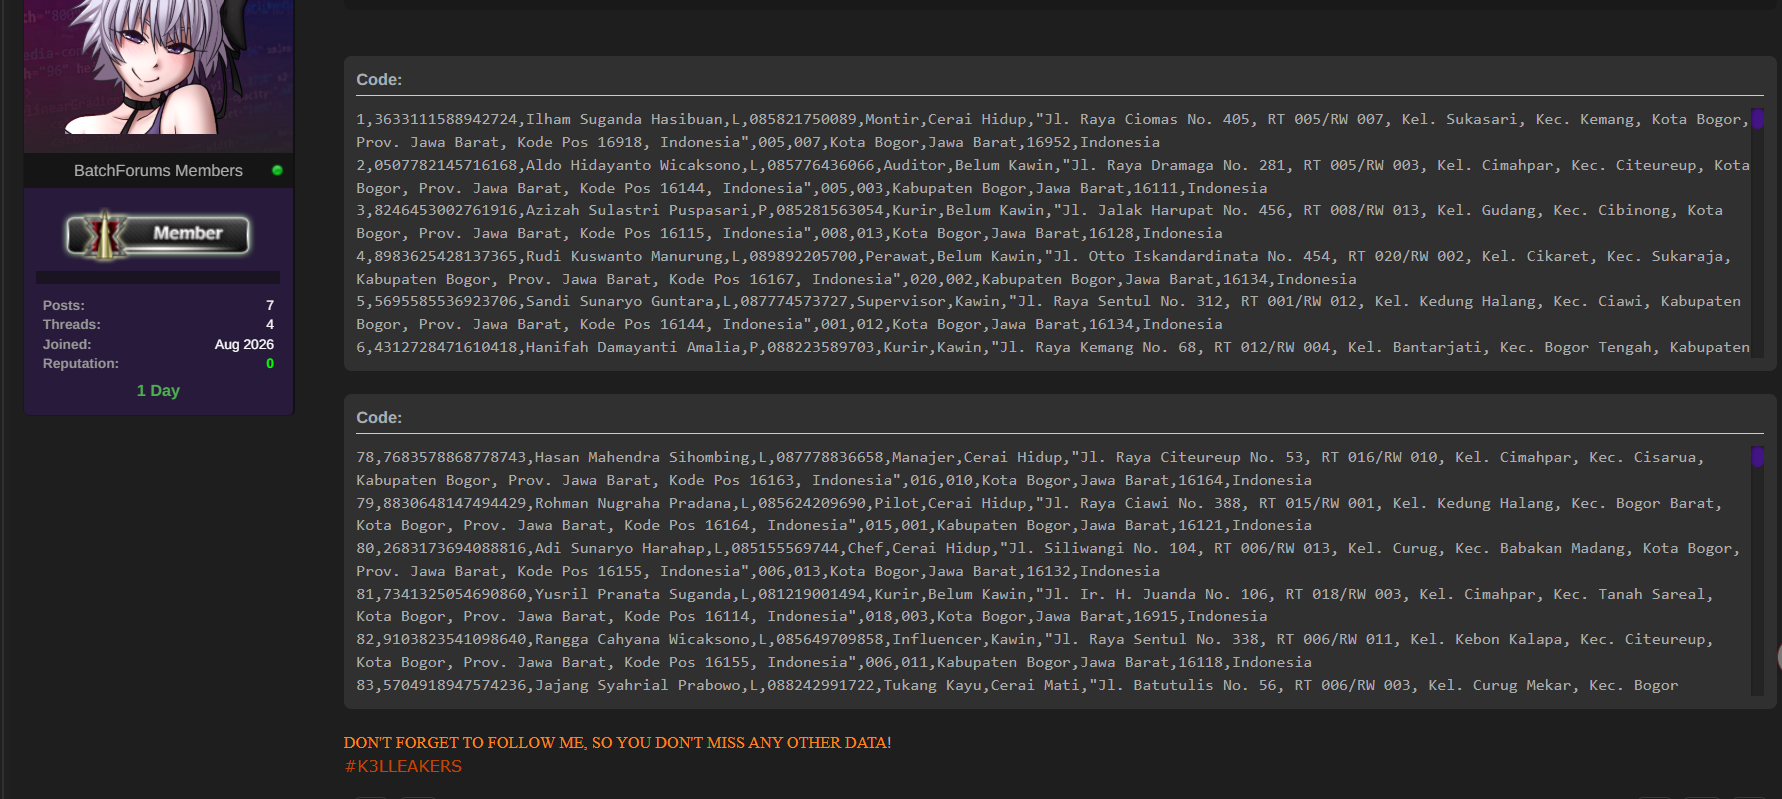The image size is (1782, 799).
Task: Click the scrollbar thumb of the code block starting at row 1
Action: point(1757,119)
